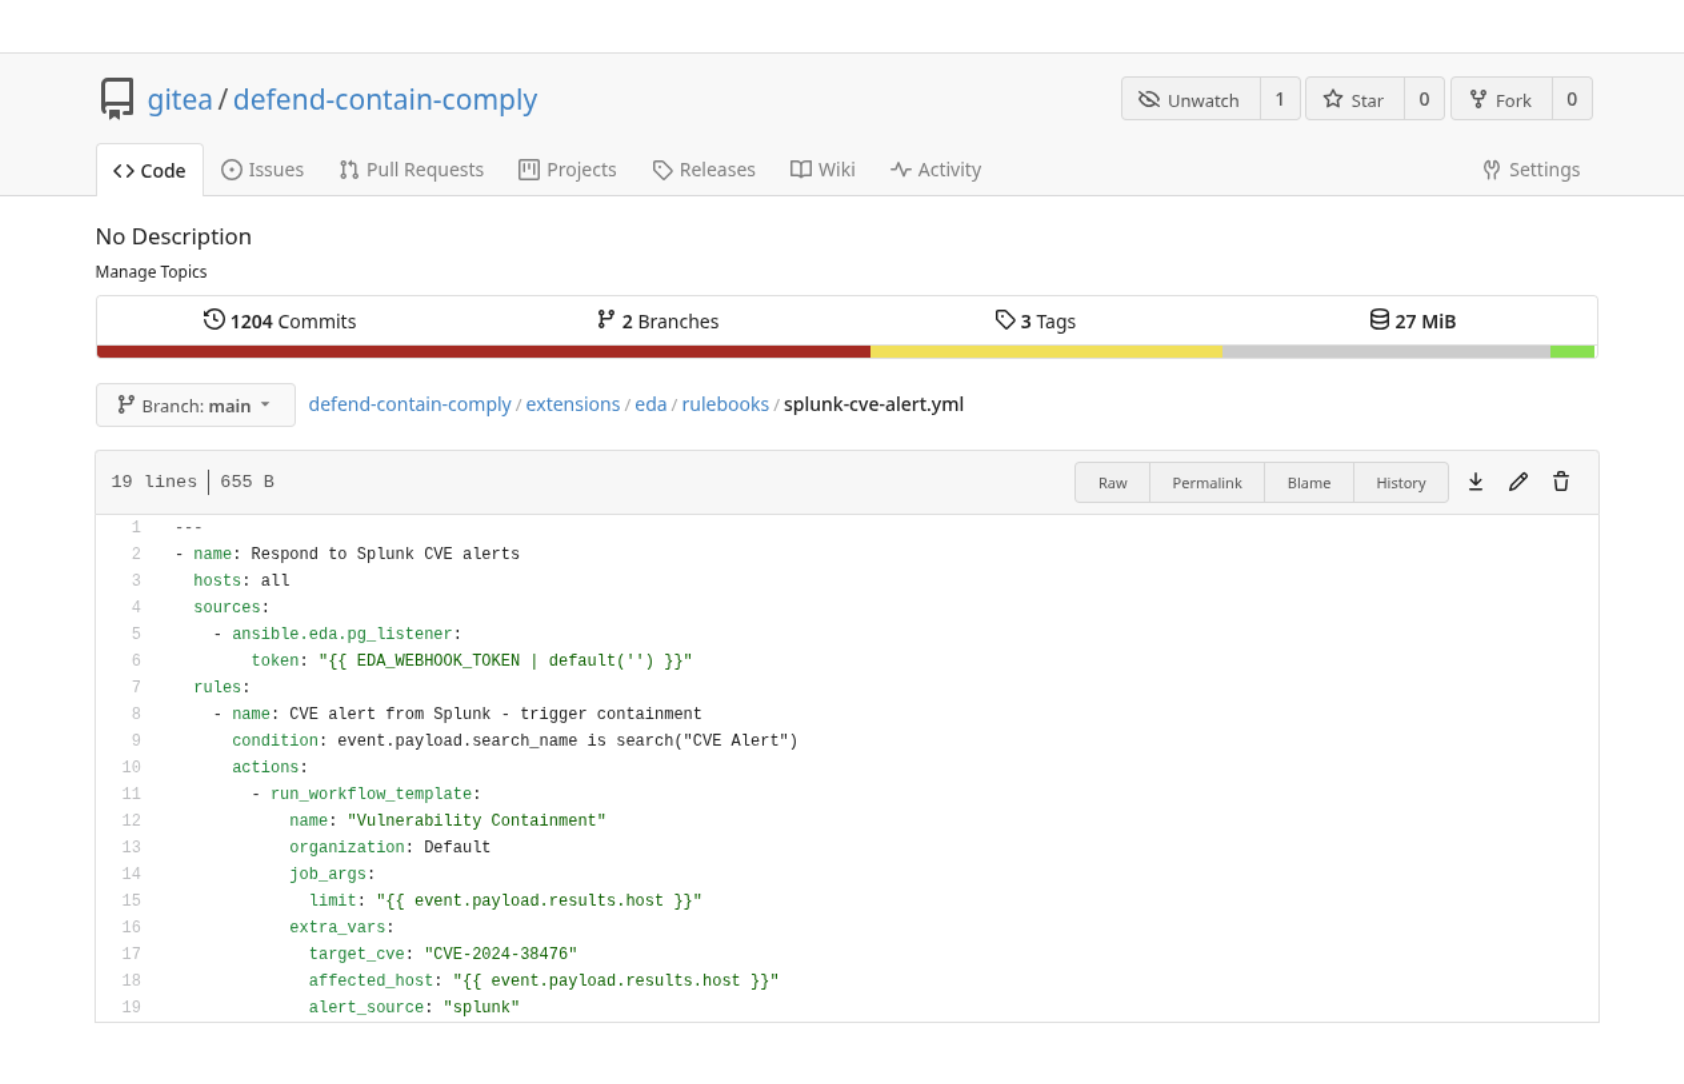Screen dimensions: 1684x1084
Task: Unwatch this repository
Action: point(1191,99)
